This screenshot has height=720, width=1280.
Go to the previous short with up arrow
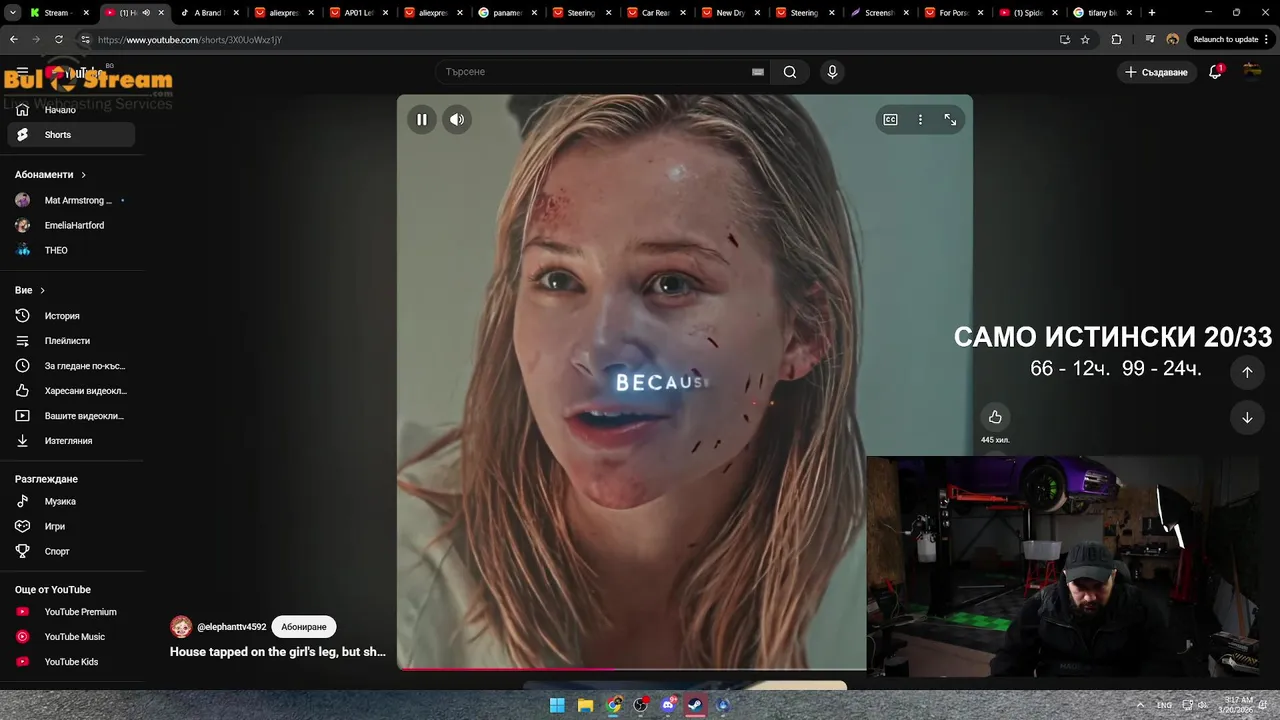(x=1247, y=372)
